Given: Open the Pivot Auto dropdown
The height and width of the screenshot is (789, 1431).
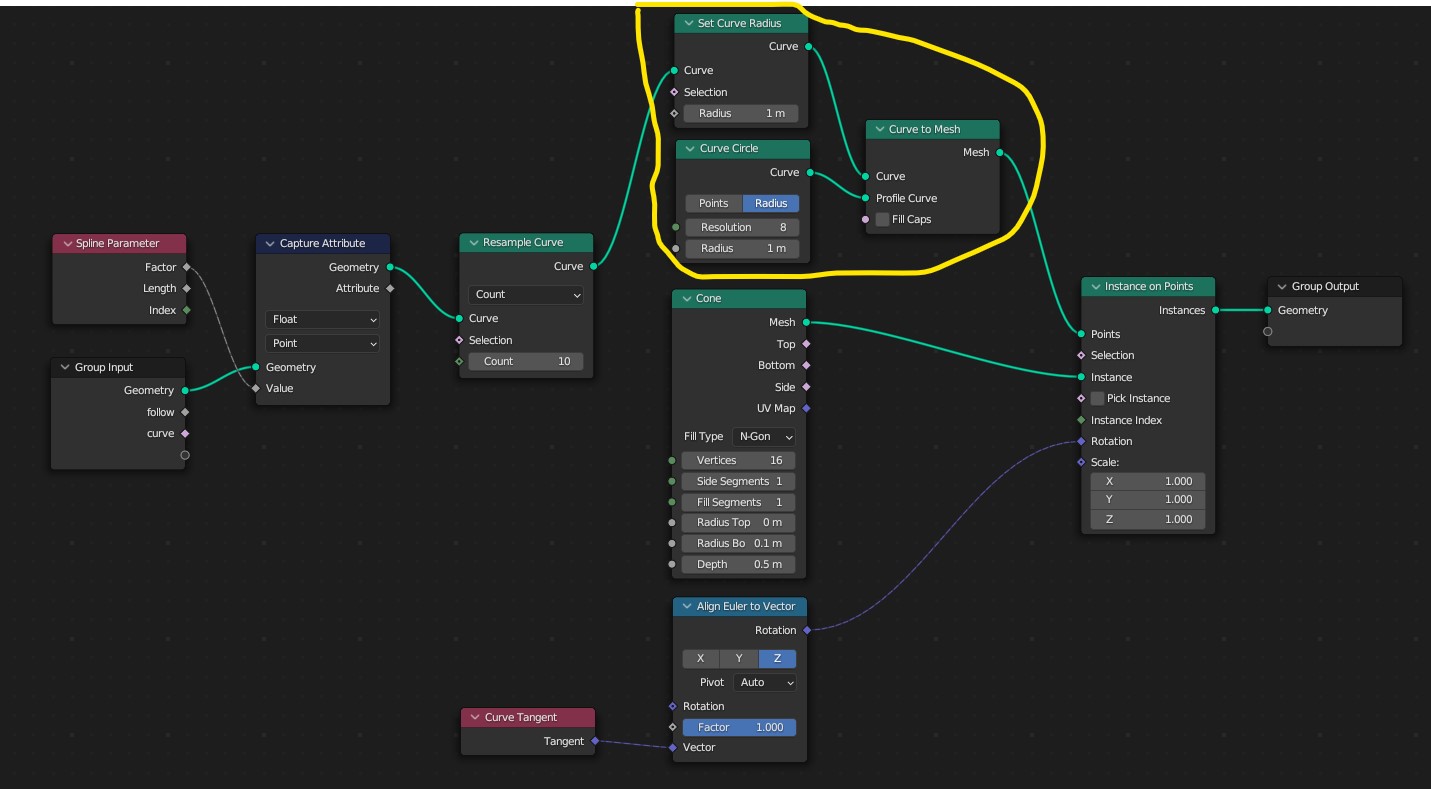Looking at the screenshot, I should (765, 682).
